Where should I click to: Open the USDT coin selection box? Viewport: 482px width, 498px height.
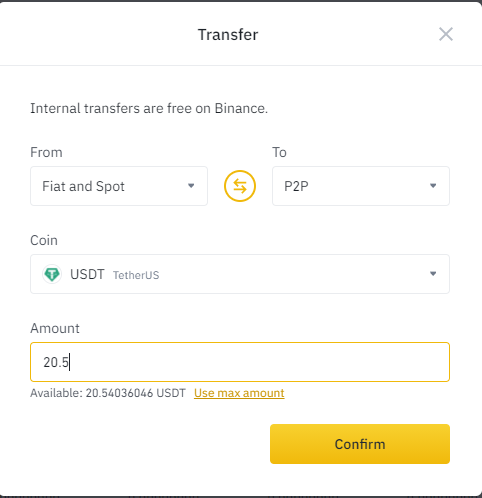[x=240, y=274]
